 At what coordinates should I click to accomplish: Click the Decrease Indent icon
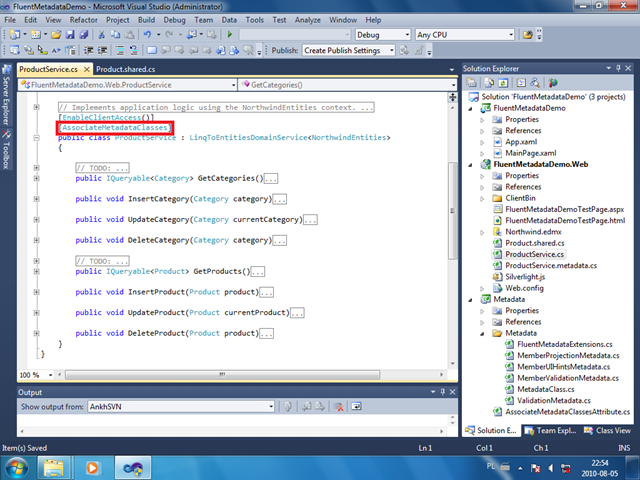click(x=88, y=50)
